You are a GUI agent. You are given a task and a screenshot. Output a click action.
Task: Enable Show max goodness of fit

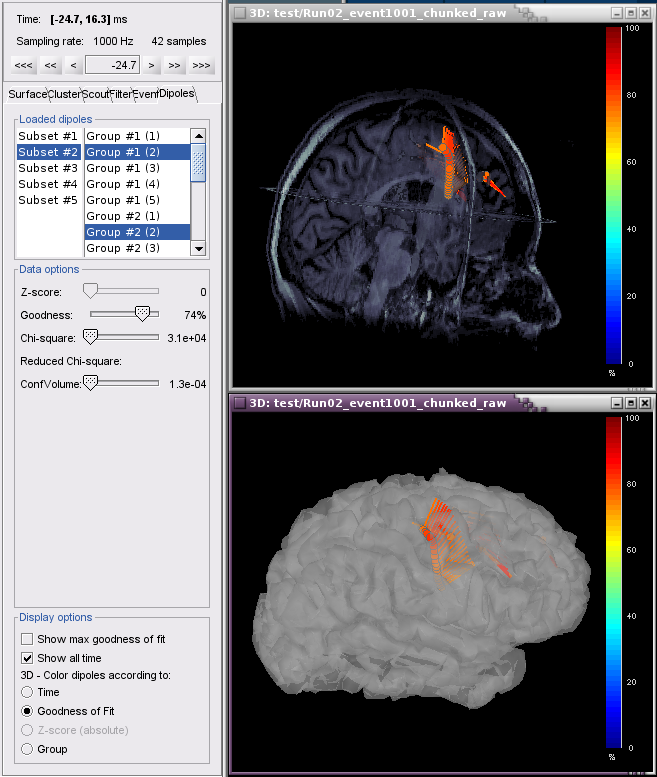click(28, 638)
